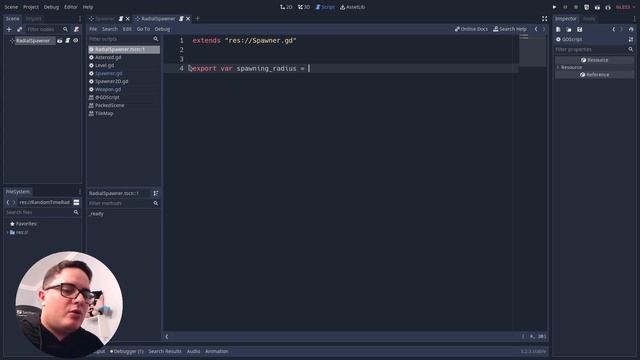This screenshot has width=640, height=360.
Task: Open Online Docs link
Action: point(471,29)
